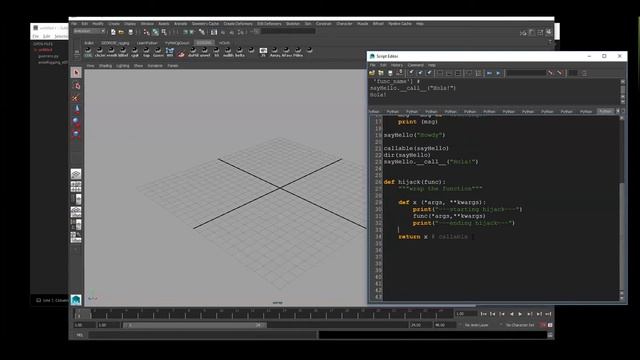
Task: Toggle Show Line Numbers in Script Editor
Action: (478, 73)
